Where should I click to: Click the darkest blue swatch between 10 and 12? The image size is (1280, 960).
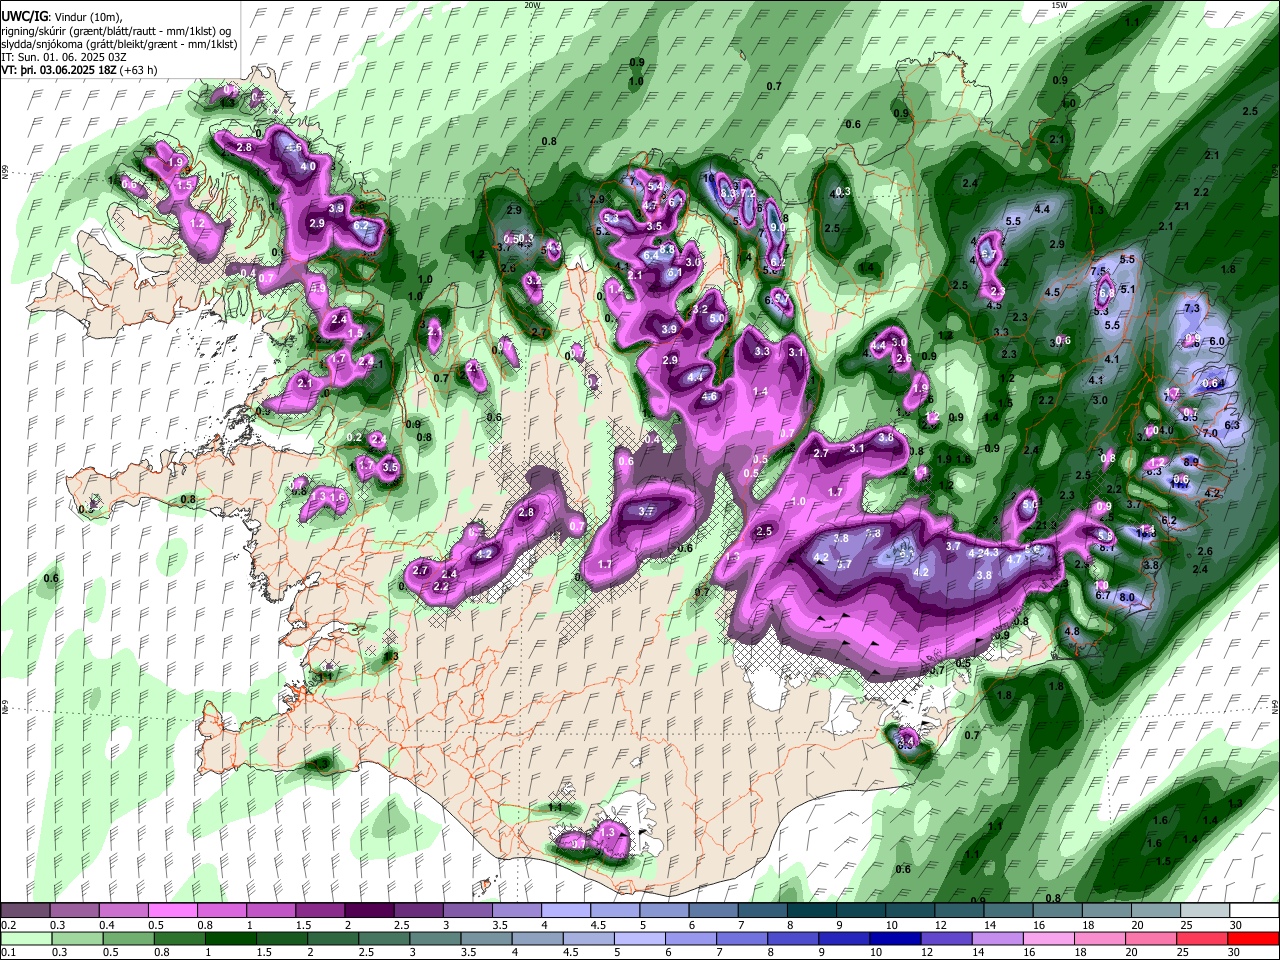893,938
